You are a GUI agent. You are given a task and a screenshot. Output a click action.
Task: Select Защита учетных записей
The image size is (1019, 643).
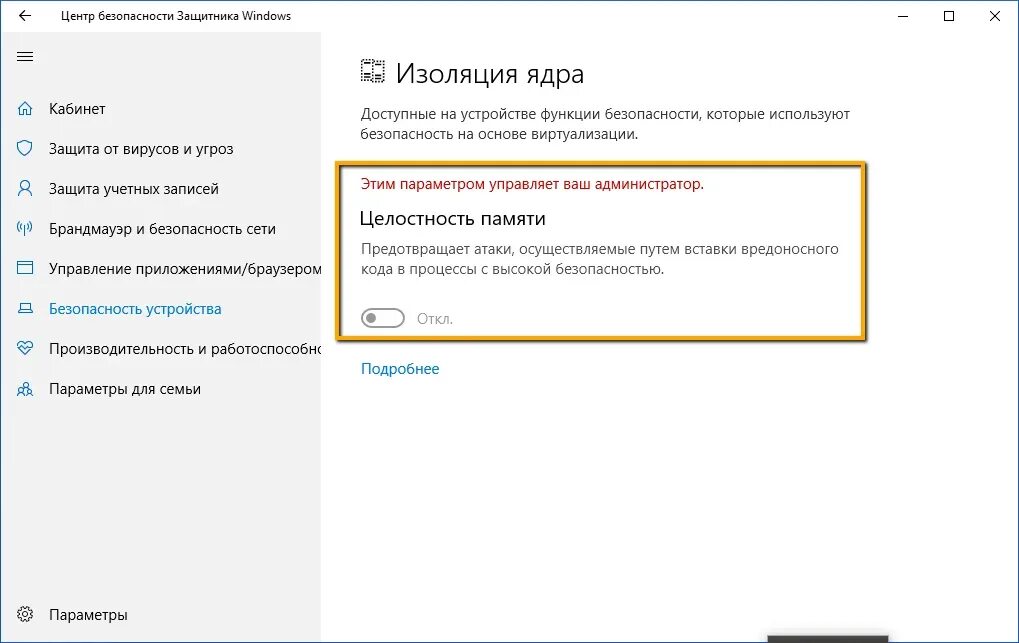point(134,189)
